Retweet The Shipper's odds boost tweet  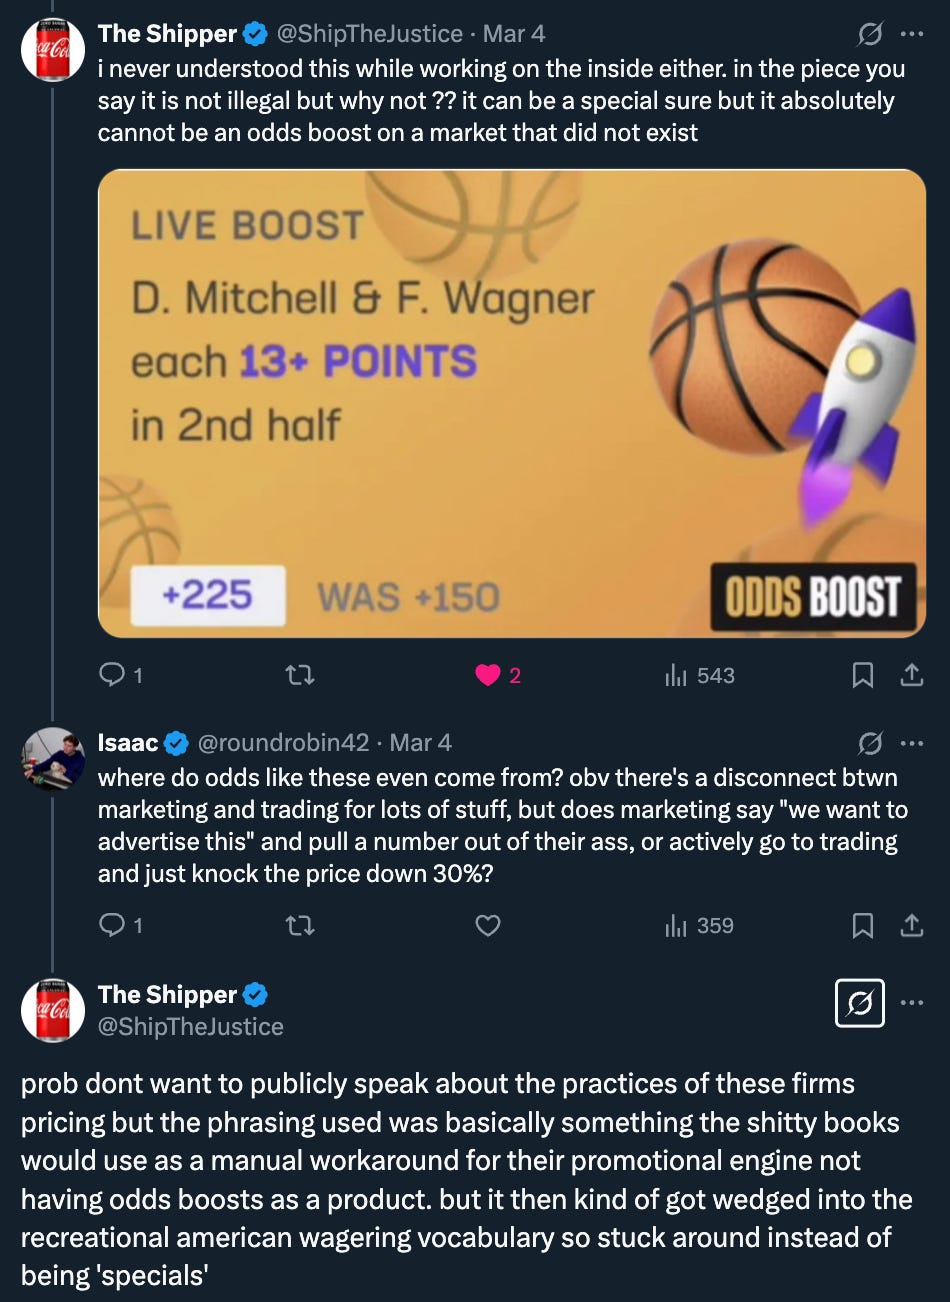coord(300,676)
